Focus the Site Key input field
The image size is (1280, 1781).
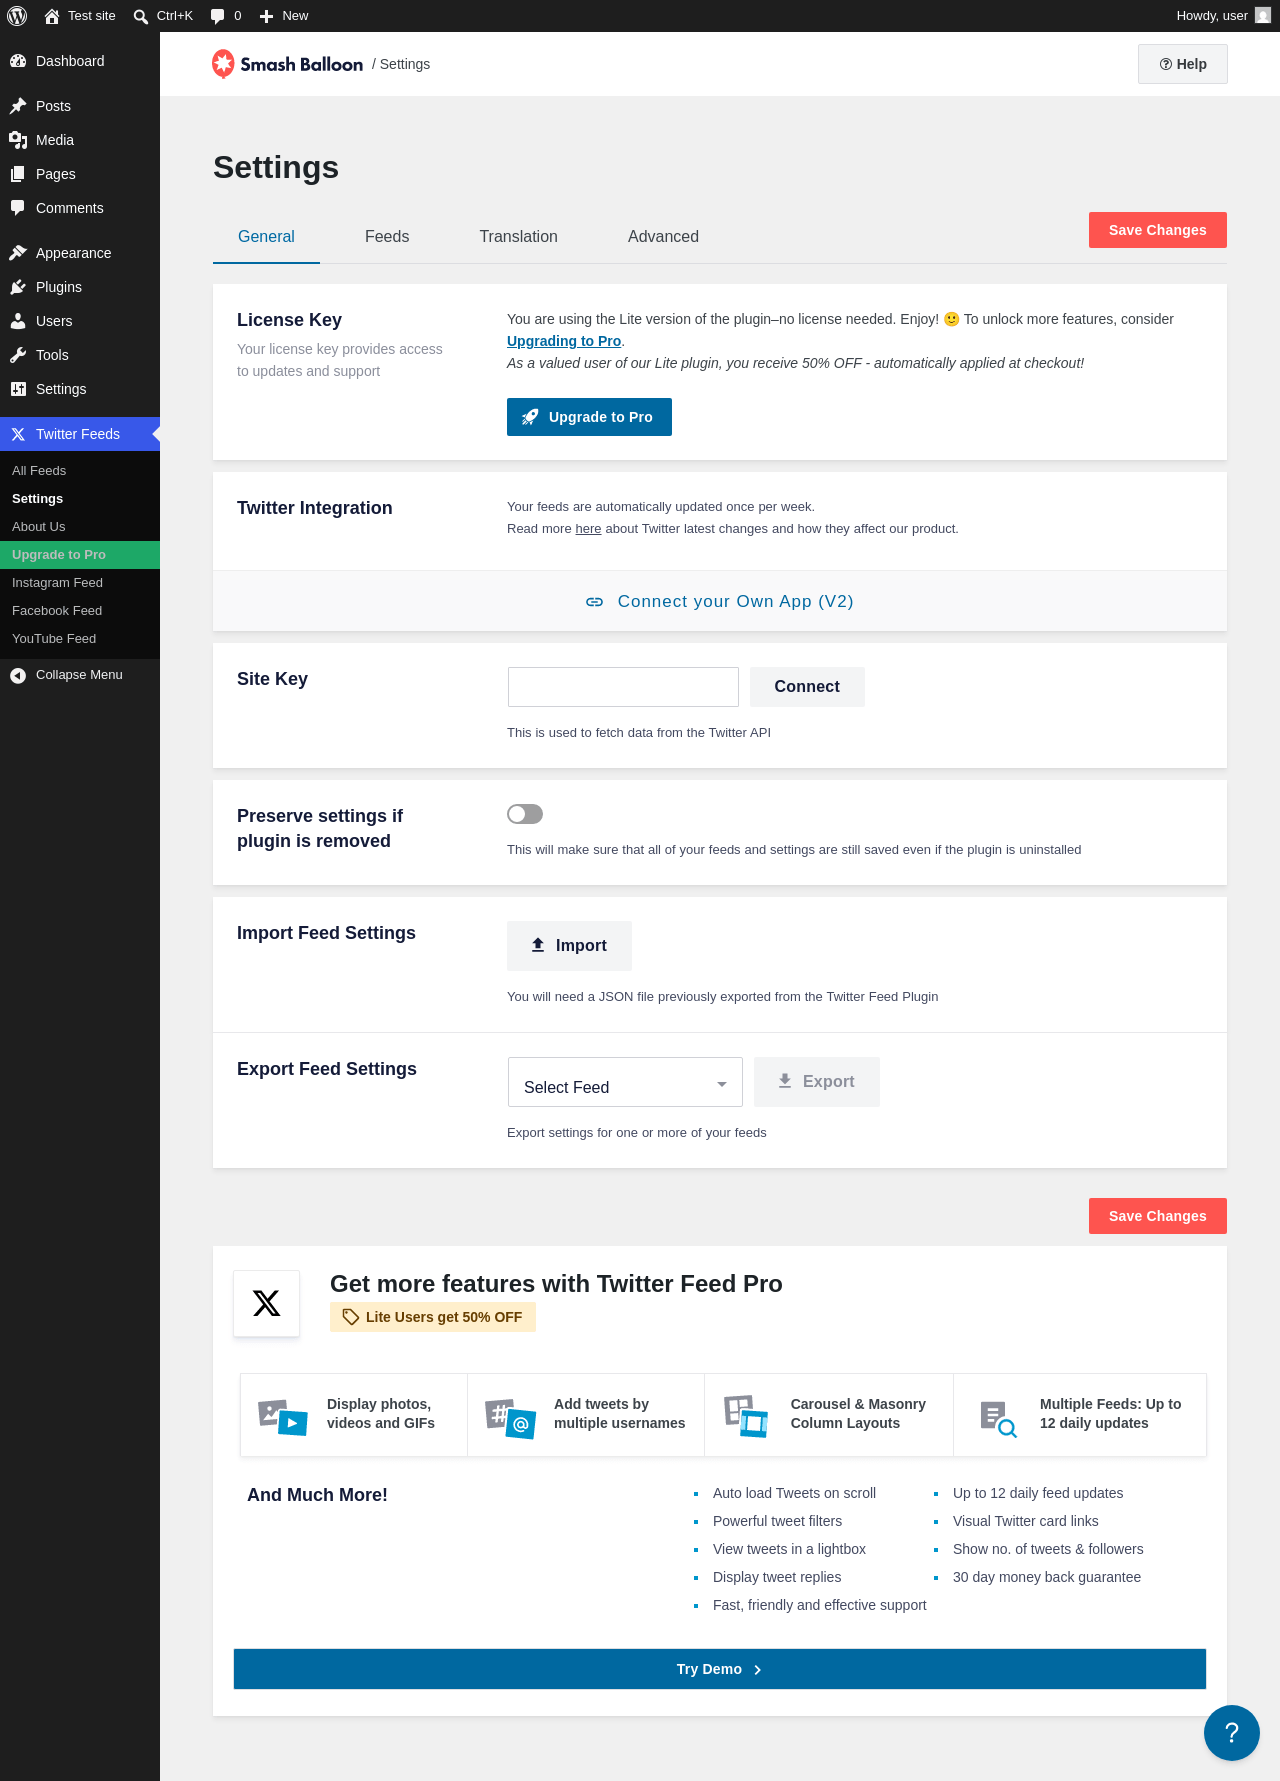(x=623, y=687)
